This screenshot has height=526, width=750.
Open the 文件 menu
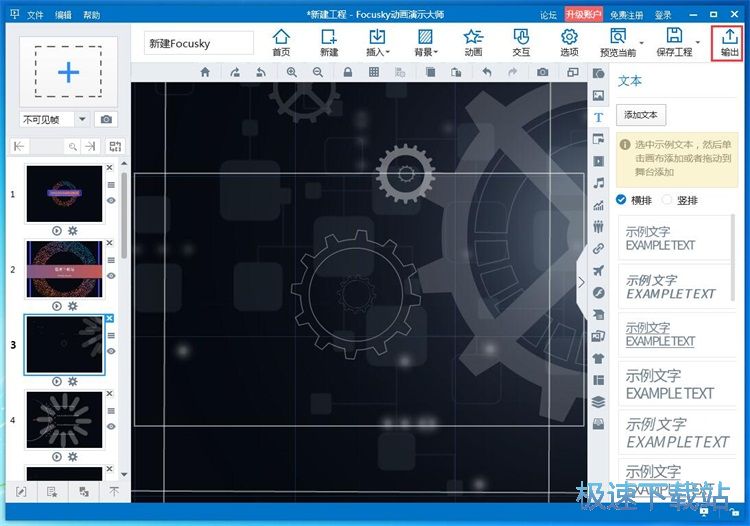pyautogui.click(x=35, y=15)
